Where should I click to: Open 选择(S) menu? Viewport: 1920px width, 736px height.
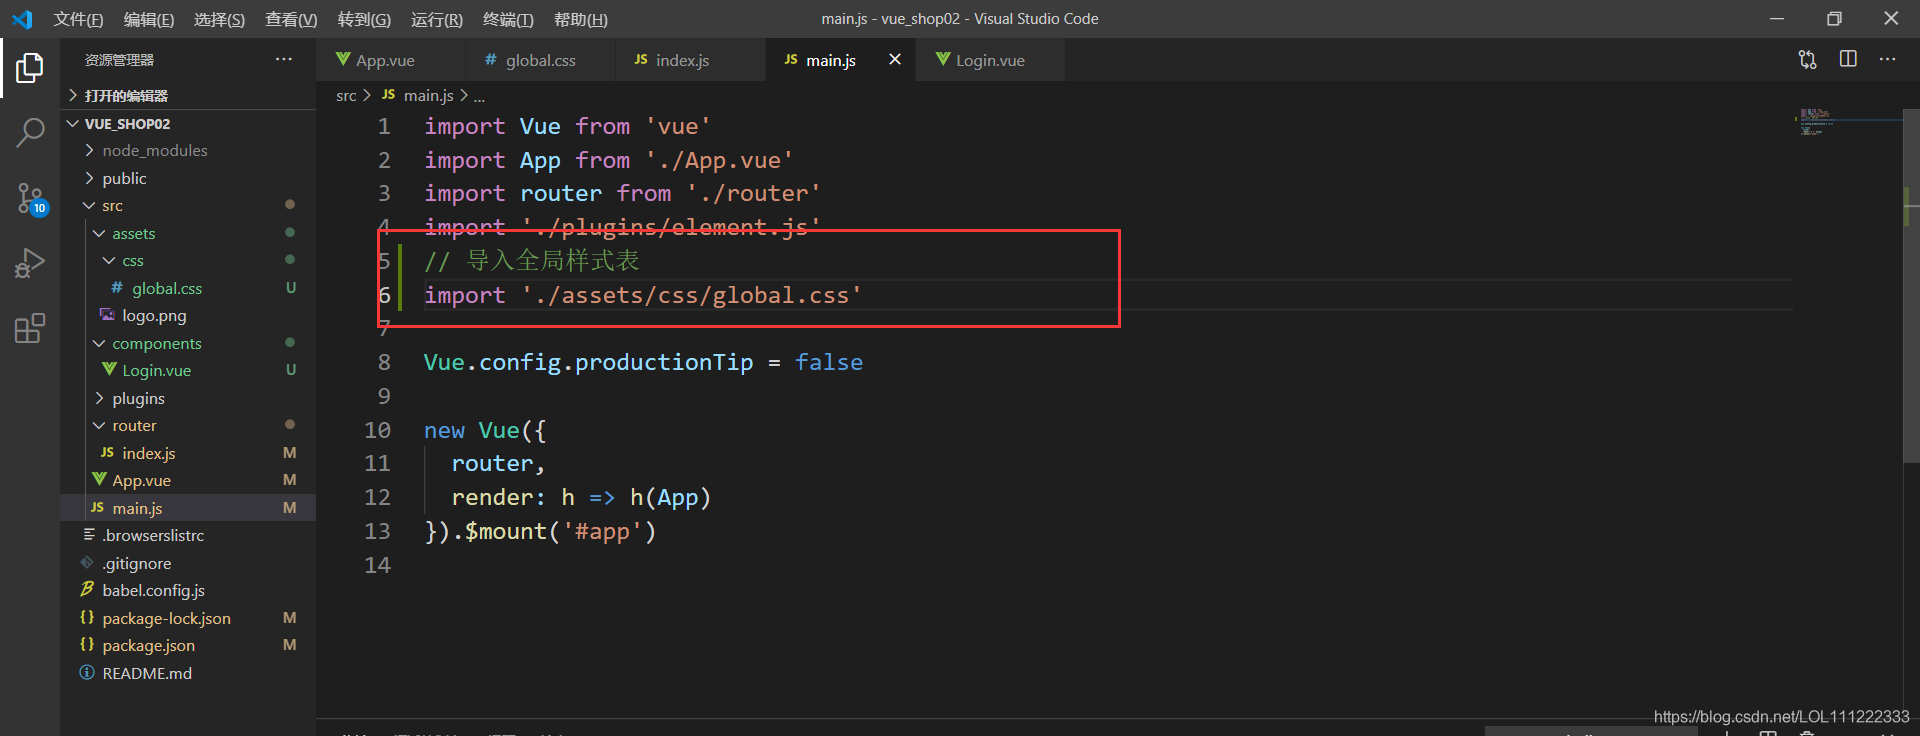(x=219, y=19)
